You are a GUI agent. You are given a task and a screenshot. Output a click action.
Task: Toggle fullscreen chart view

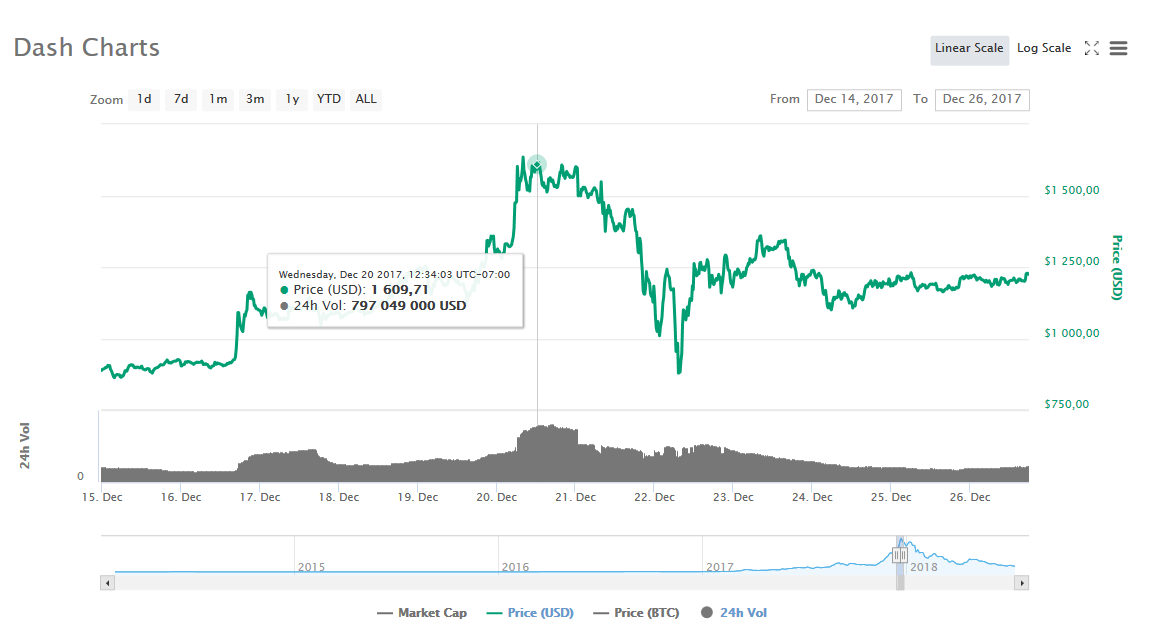(x=1091, y=48)
